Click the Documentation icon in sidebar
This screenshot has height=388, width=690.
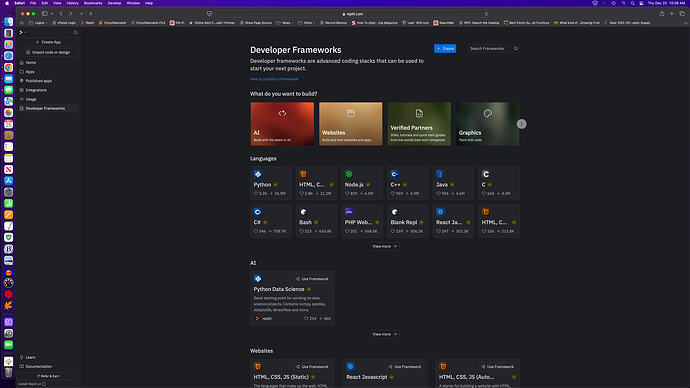pyautogui.click(x=22, y=366)
